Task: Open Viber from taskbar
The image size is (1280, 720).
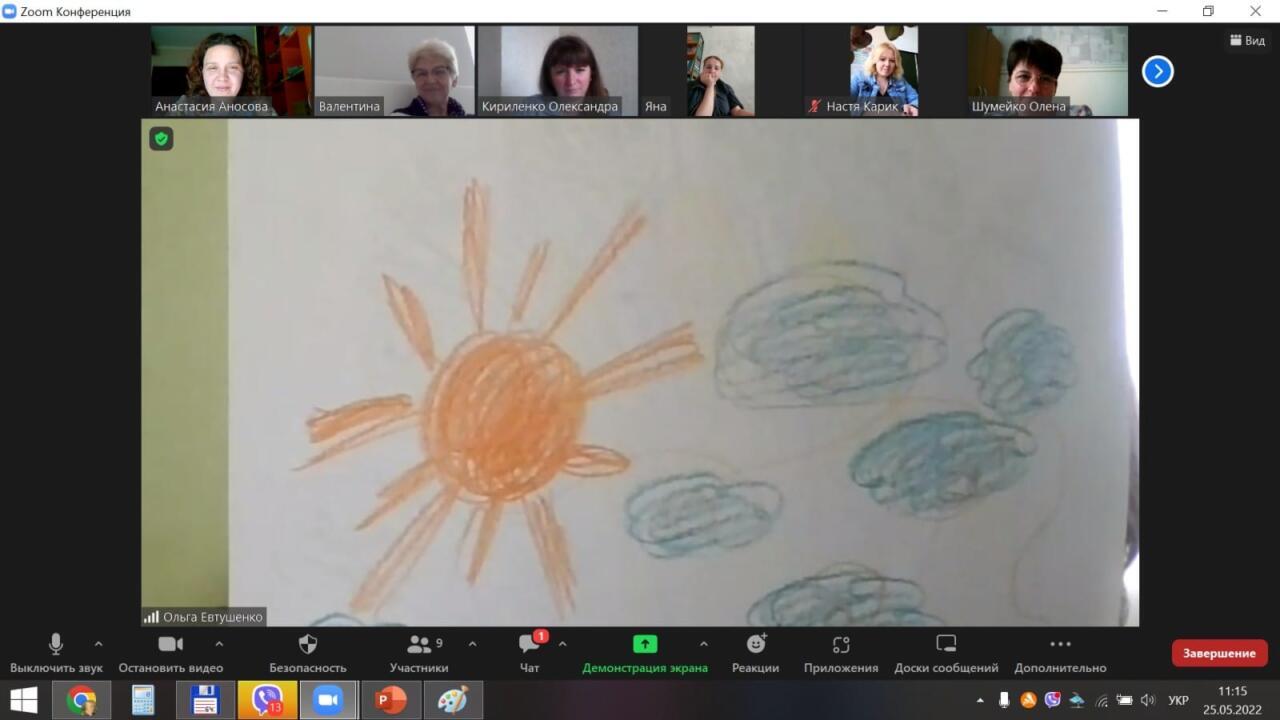Action: 267,700
